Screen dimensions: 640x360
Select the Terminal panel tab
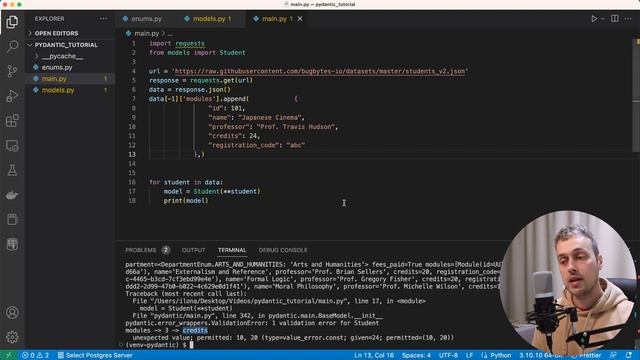[x=232, y=250]
